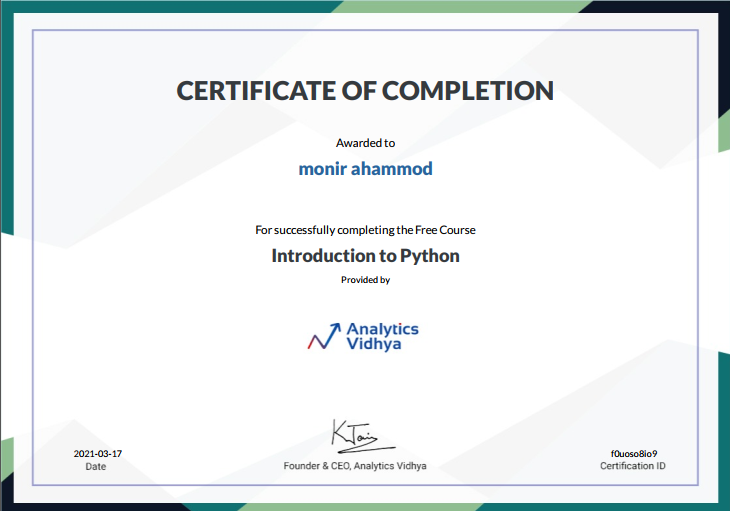This screenshot has width=730, height=511.
Task: Select the course title Introduction to Python
Action: click(x=365, y=255)
